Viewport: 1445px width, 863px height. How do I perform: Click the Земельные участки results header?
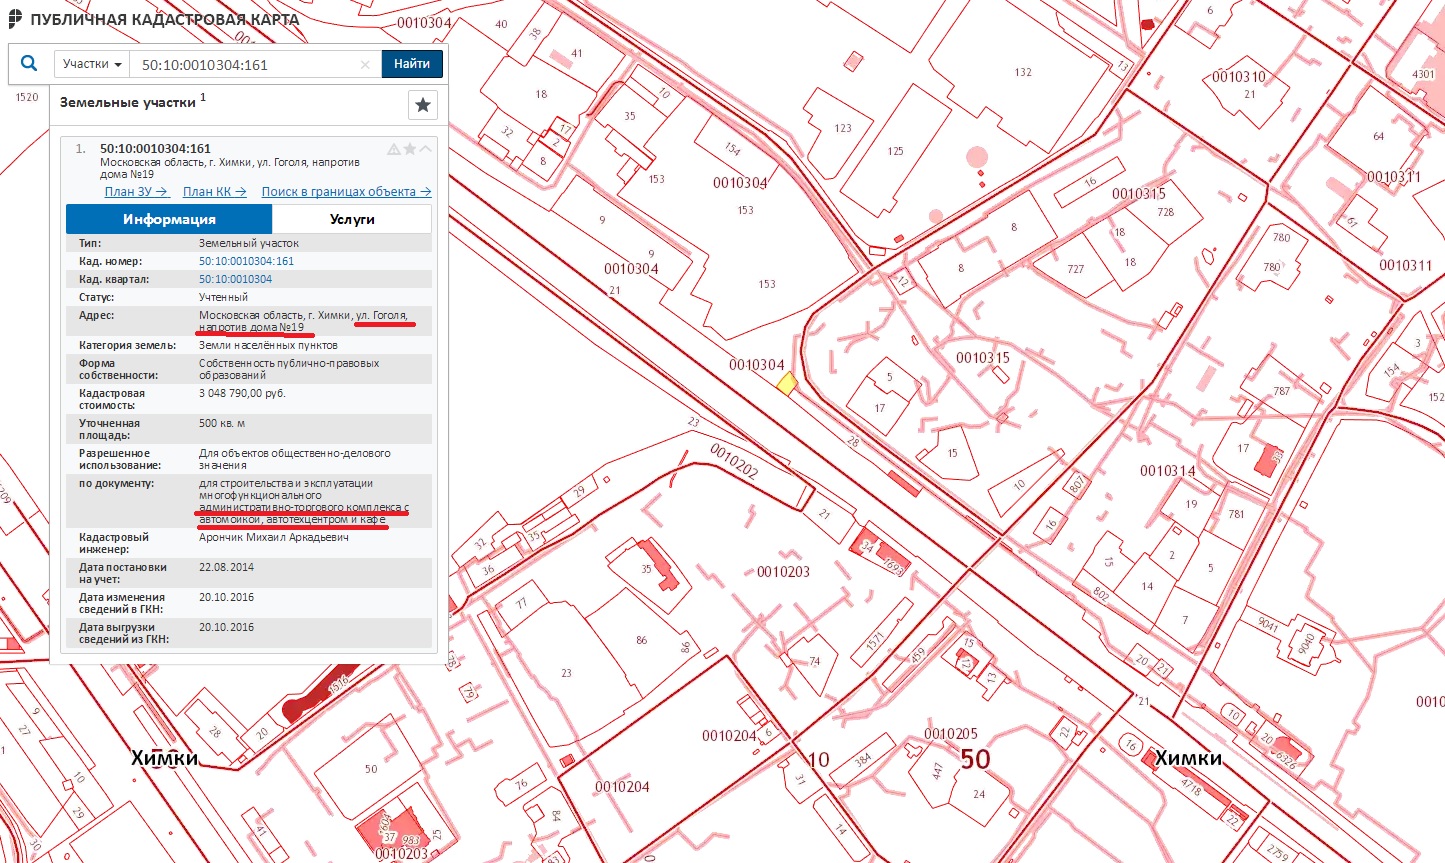point(128,102)
